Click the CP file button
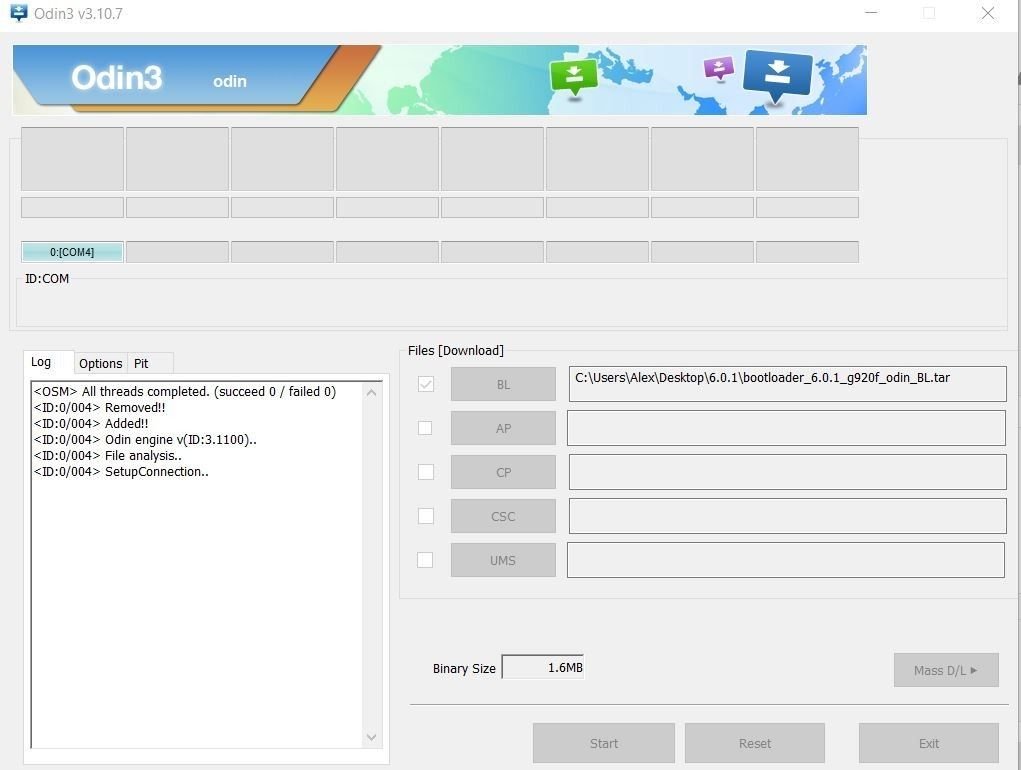Viewport: 1021px width, 770px height. tap(503, 473)
